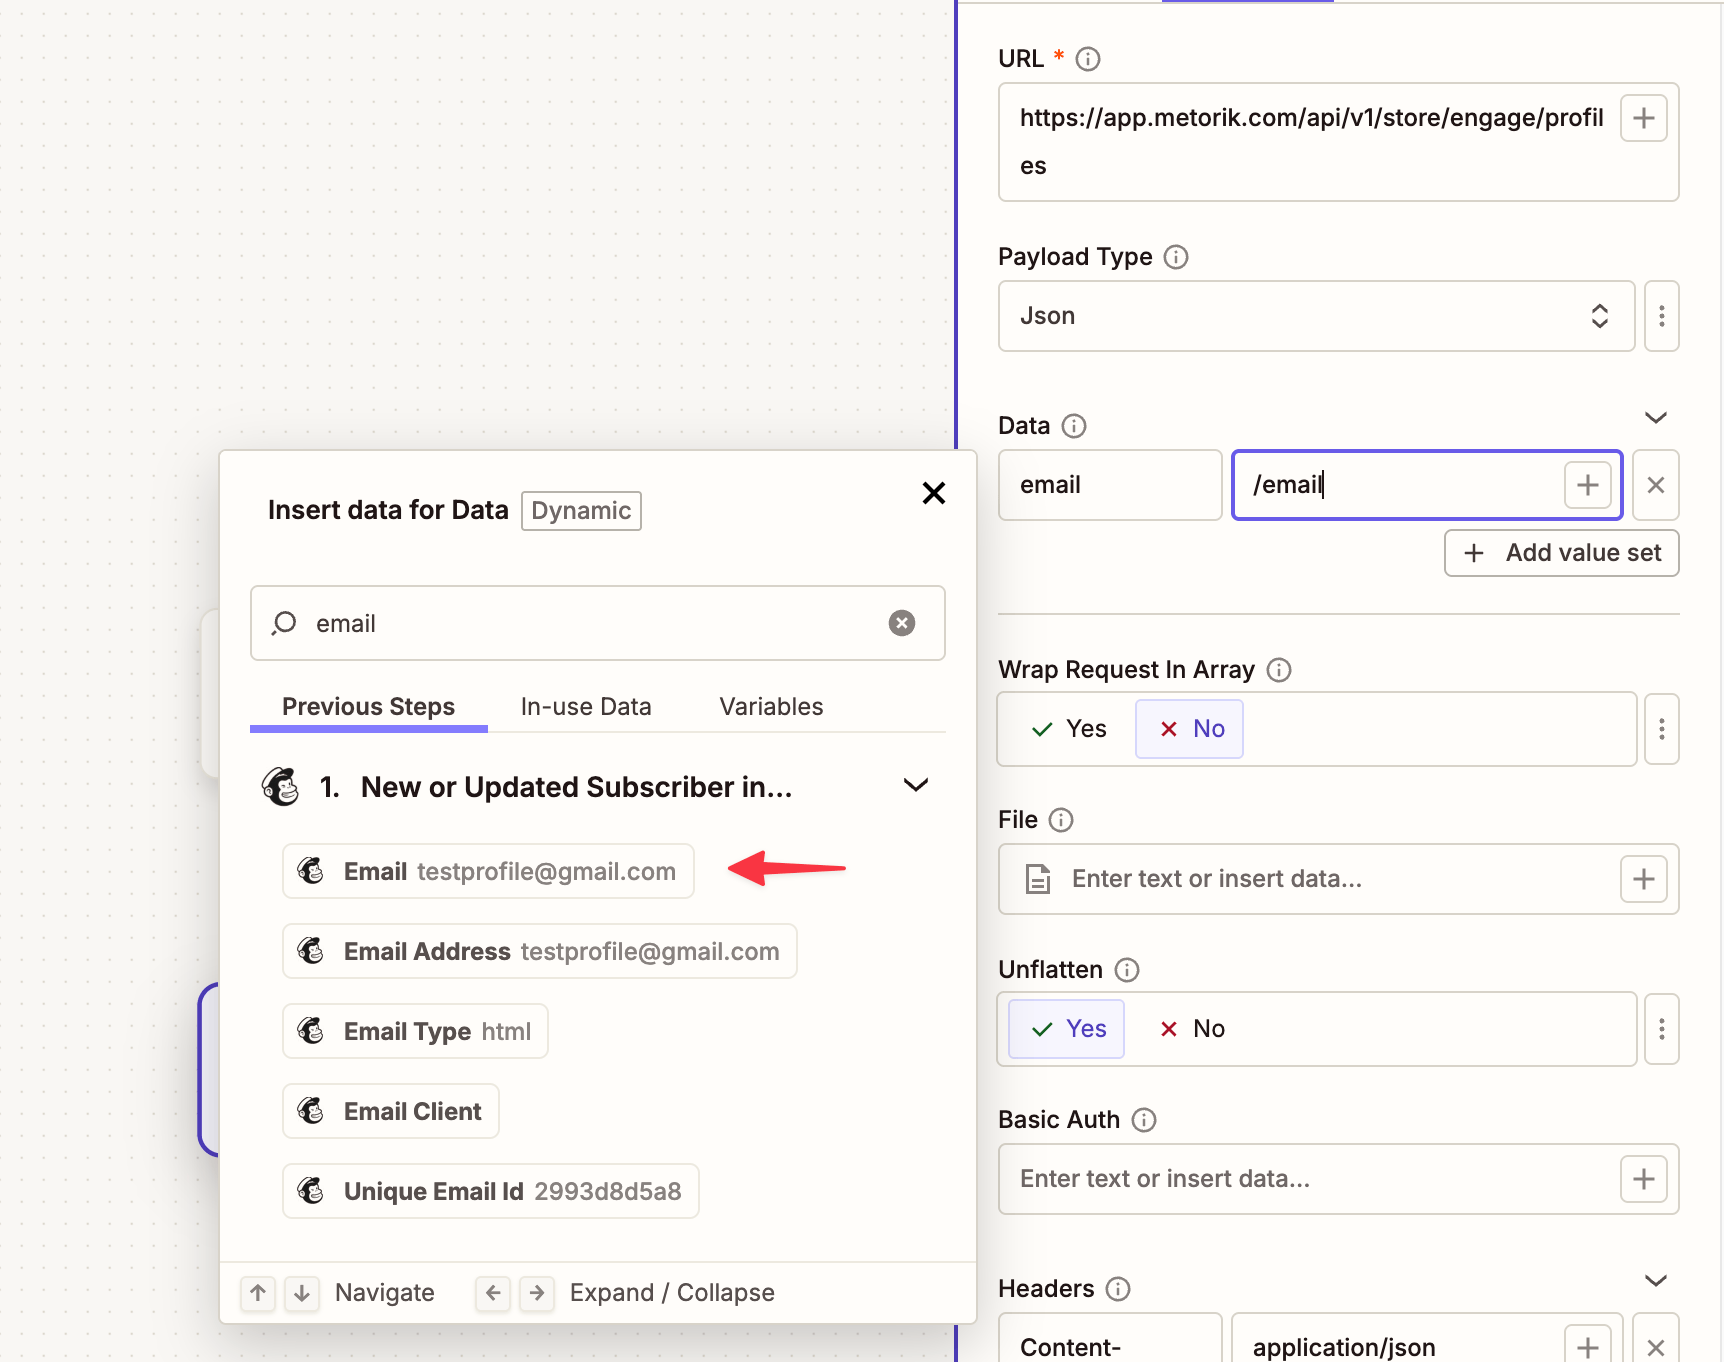Show Basic Auth info tooltip
1724x1362 pixels.
pyautogui.click(x=1144, y=1120)
